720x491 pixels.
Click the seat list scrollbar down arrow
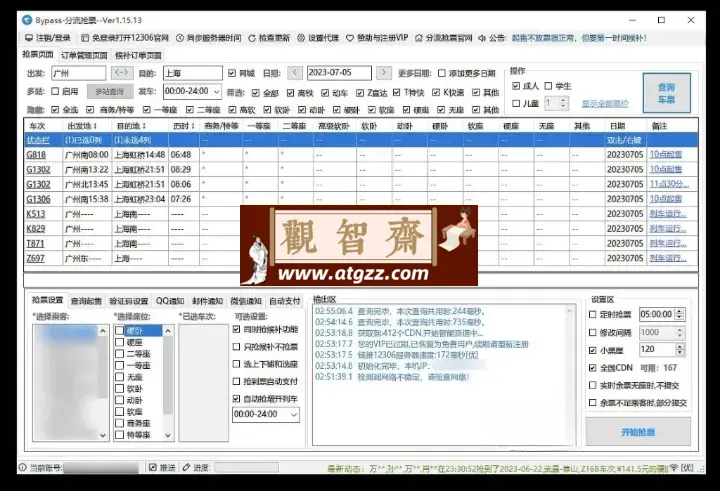(168, 435)
